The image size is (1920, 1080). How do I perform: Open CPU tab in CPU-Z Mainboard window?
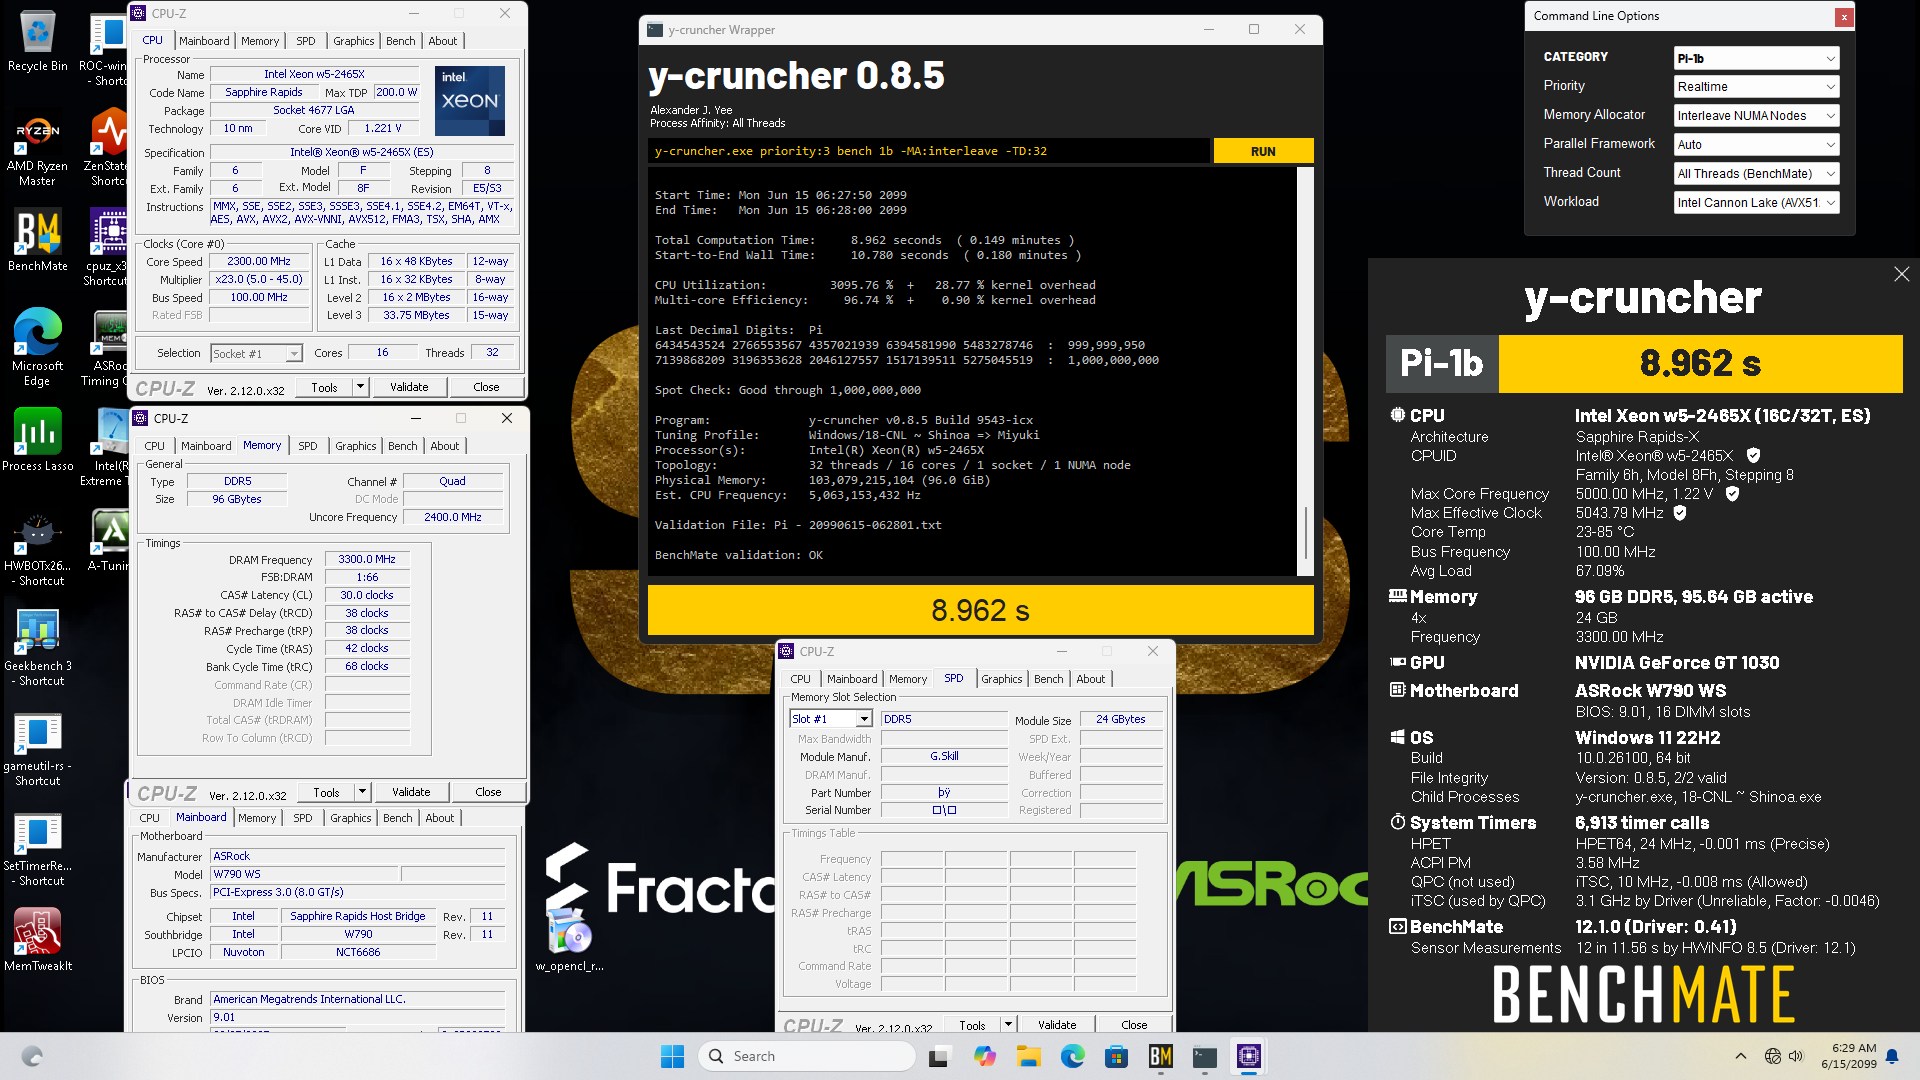click(149, 818)
